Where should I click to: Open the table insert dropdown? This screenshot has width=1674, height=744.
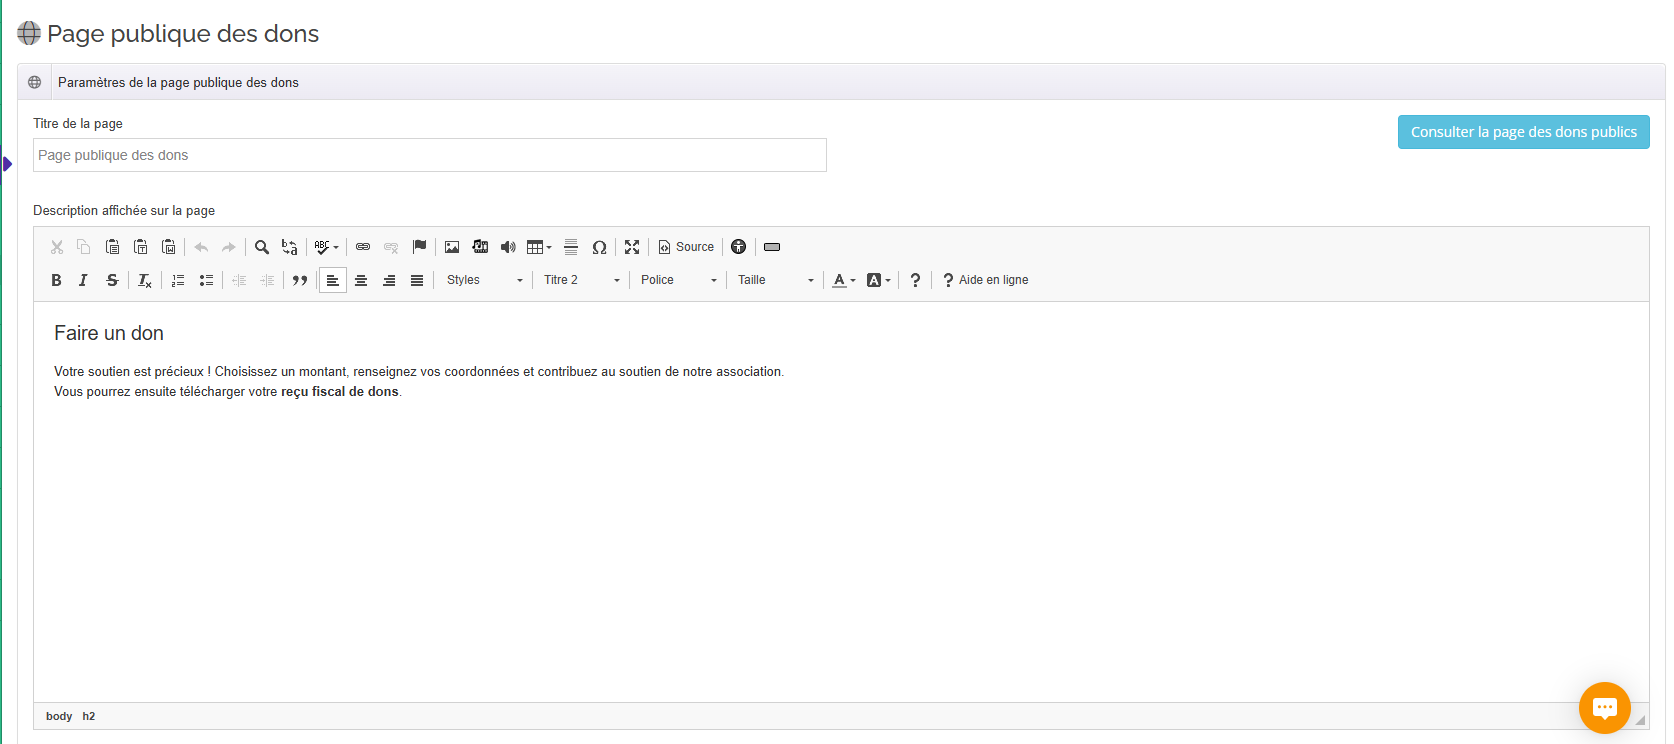point(540,247)
